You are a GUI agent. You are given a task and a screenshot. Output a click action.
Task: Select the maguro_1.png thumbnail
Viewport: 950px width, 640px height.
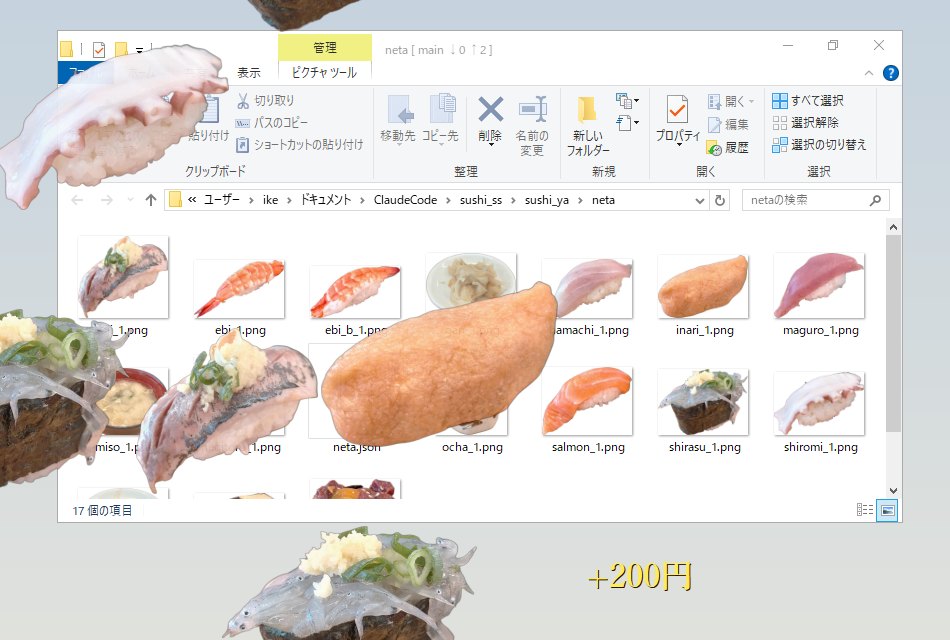(x=819, y=287)
